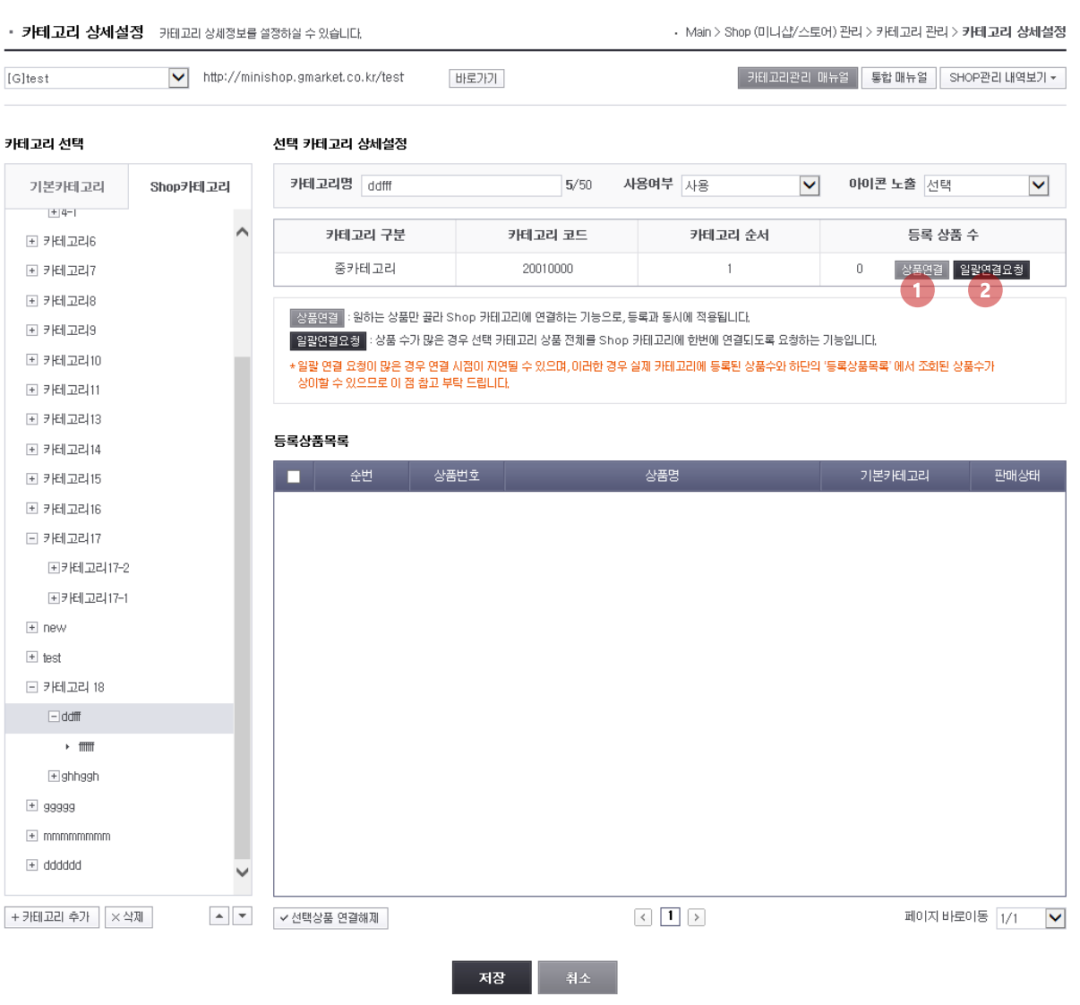
Task: Collapse the 카테고리17 tree node
Action: (x=32, y=539)
